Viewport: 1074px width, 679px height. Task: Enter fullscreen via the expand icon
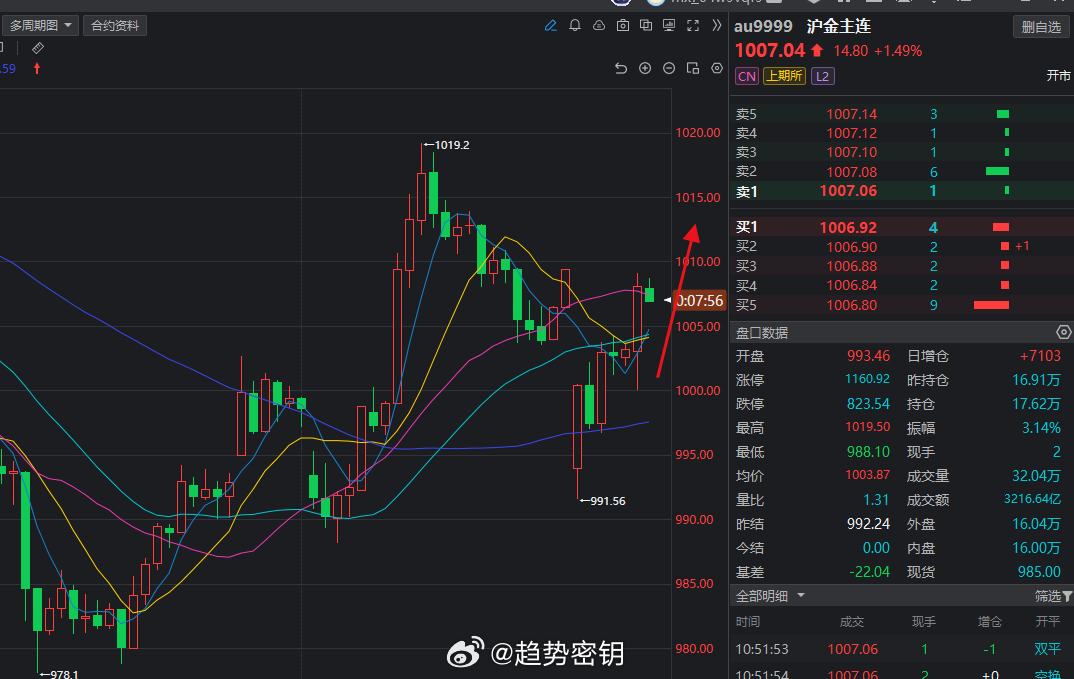tap(693, 25)
